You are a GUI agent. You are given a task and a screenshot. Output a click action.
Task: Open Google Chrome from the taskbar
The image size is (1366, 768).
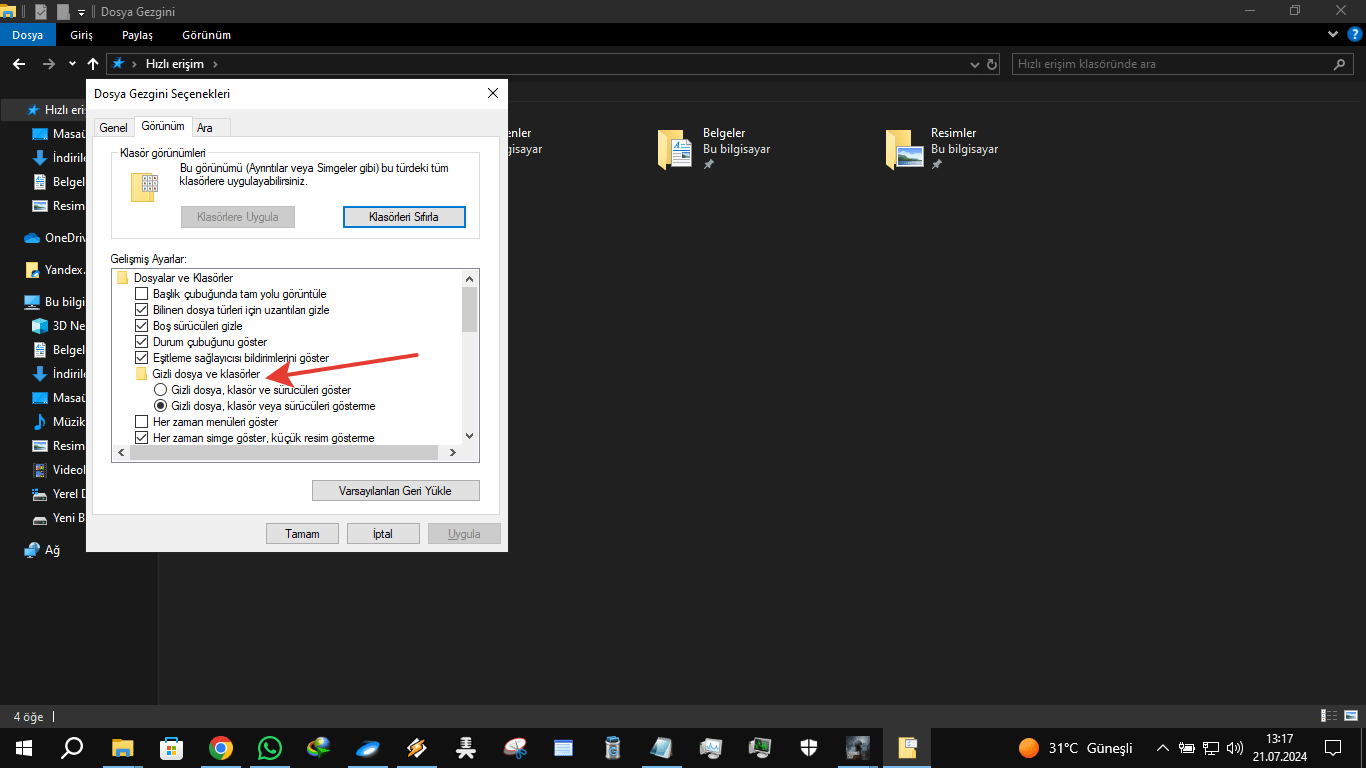tap(221, 748)
